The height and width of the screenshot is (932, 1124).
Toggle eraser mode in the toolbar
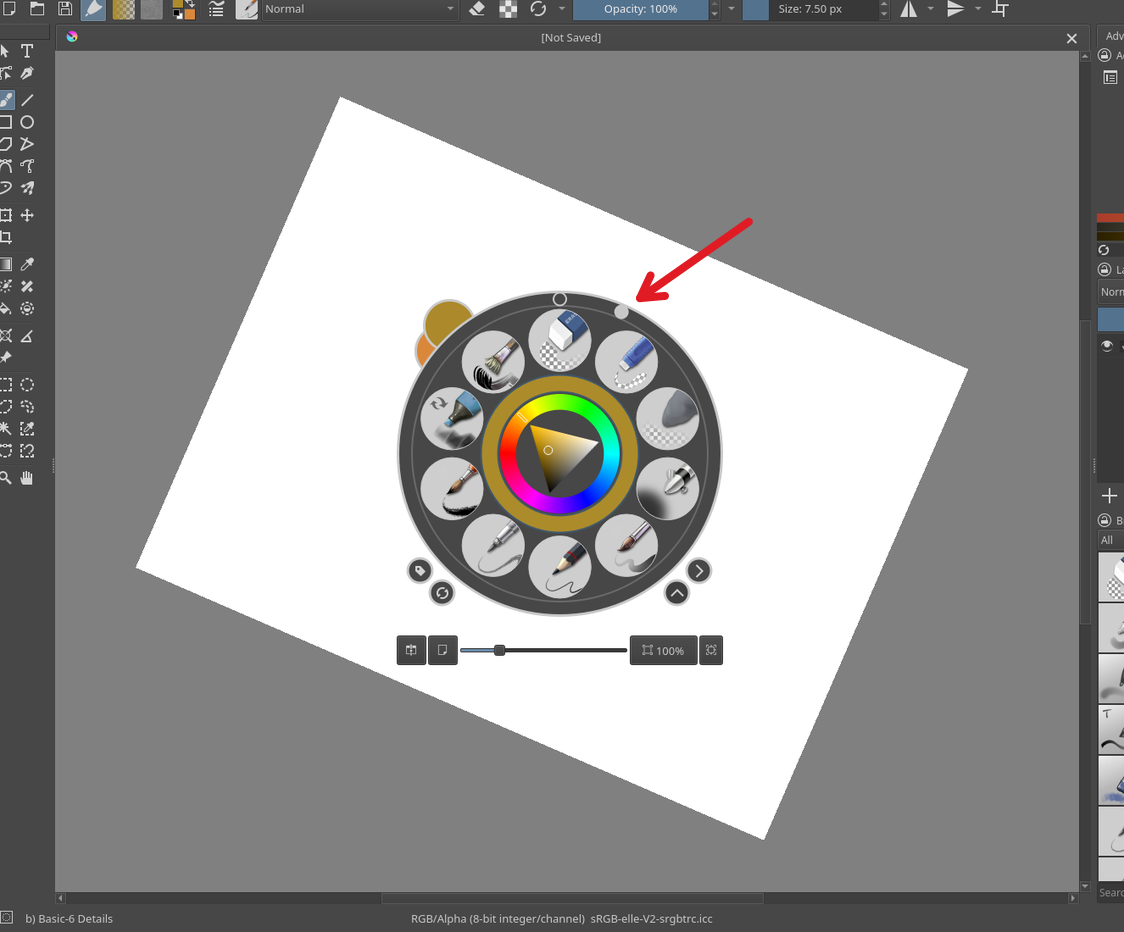(477, 9)
